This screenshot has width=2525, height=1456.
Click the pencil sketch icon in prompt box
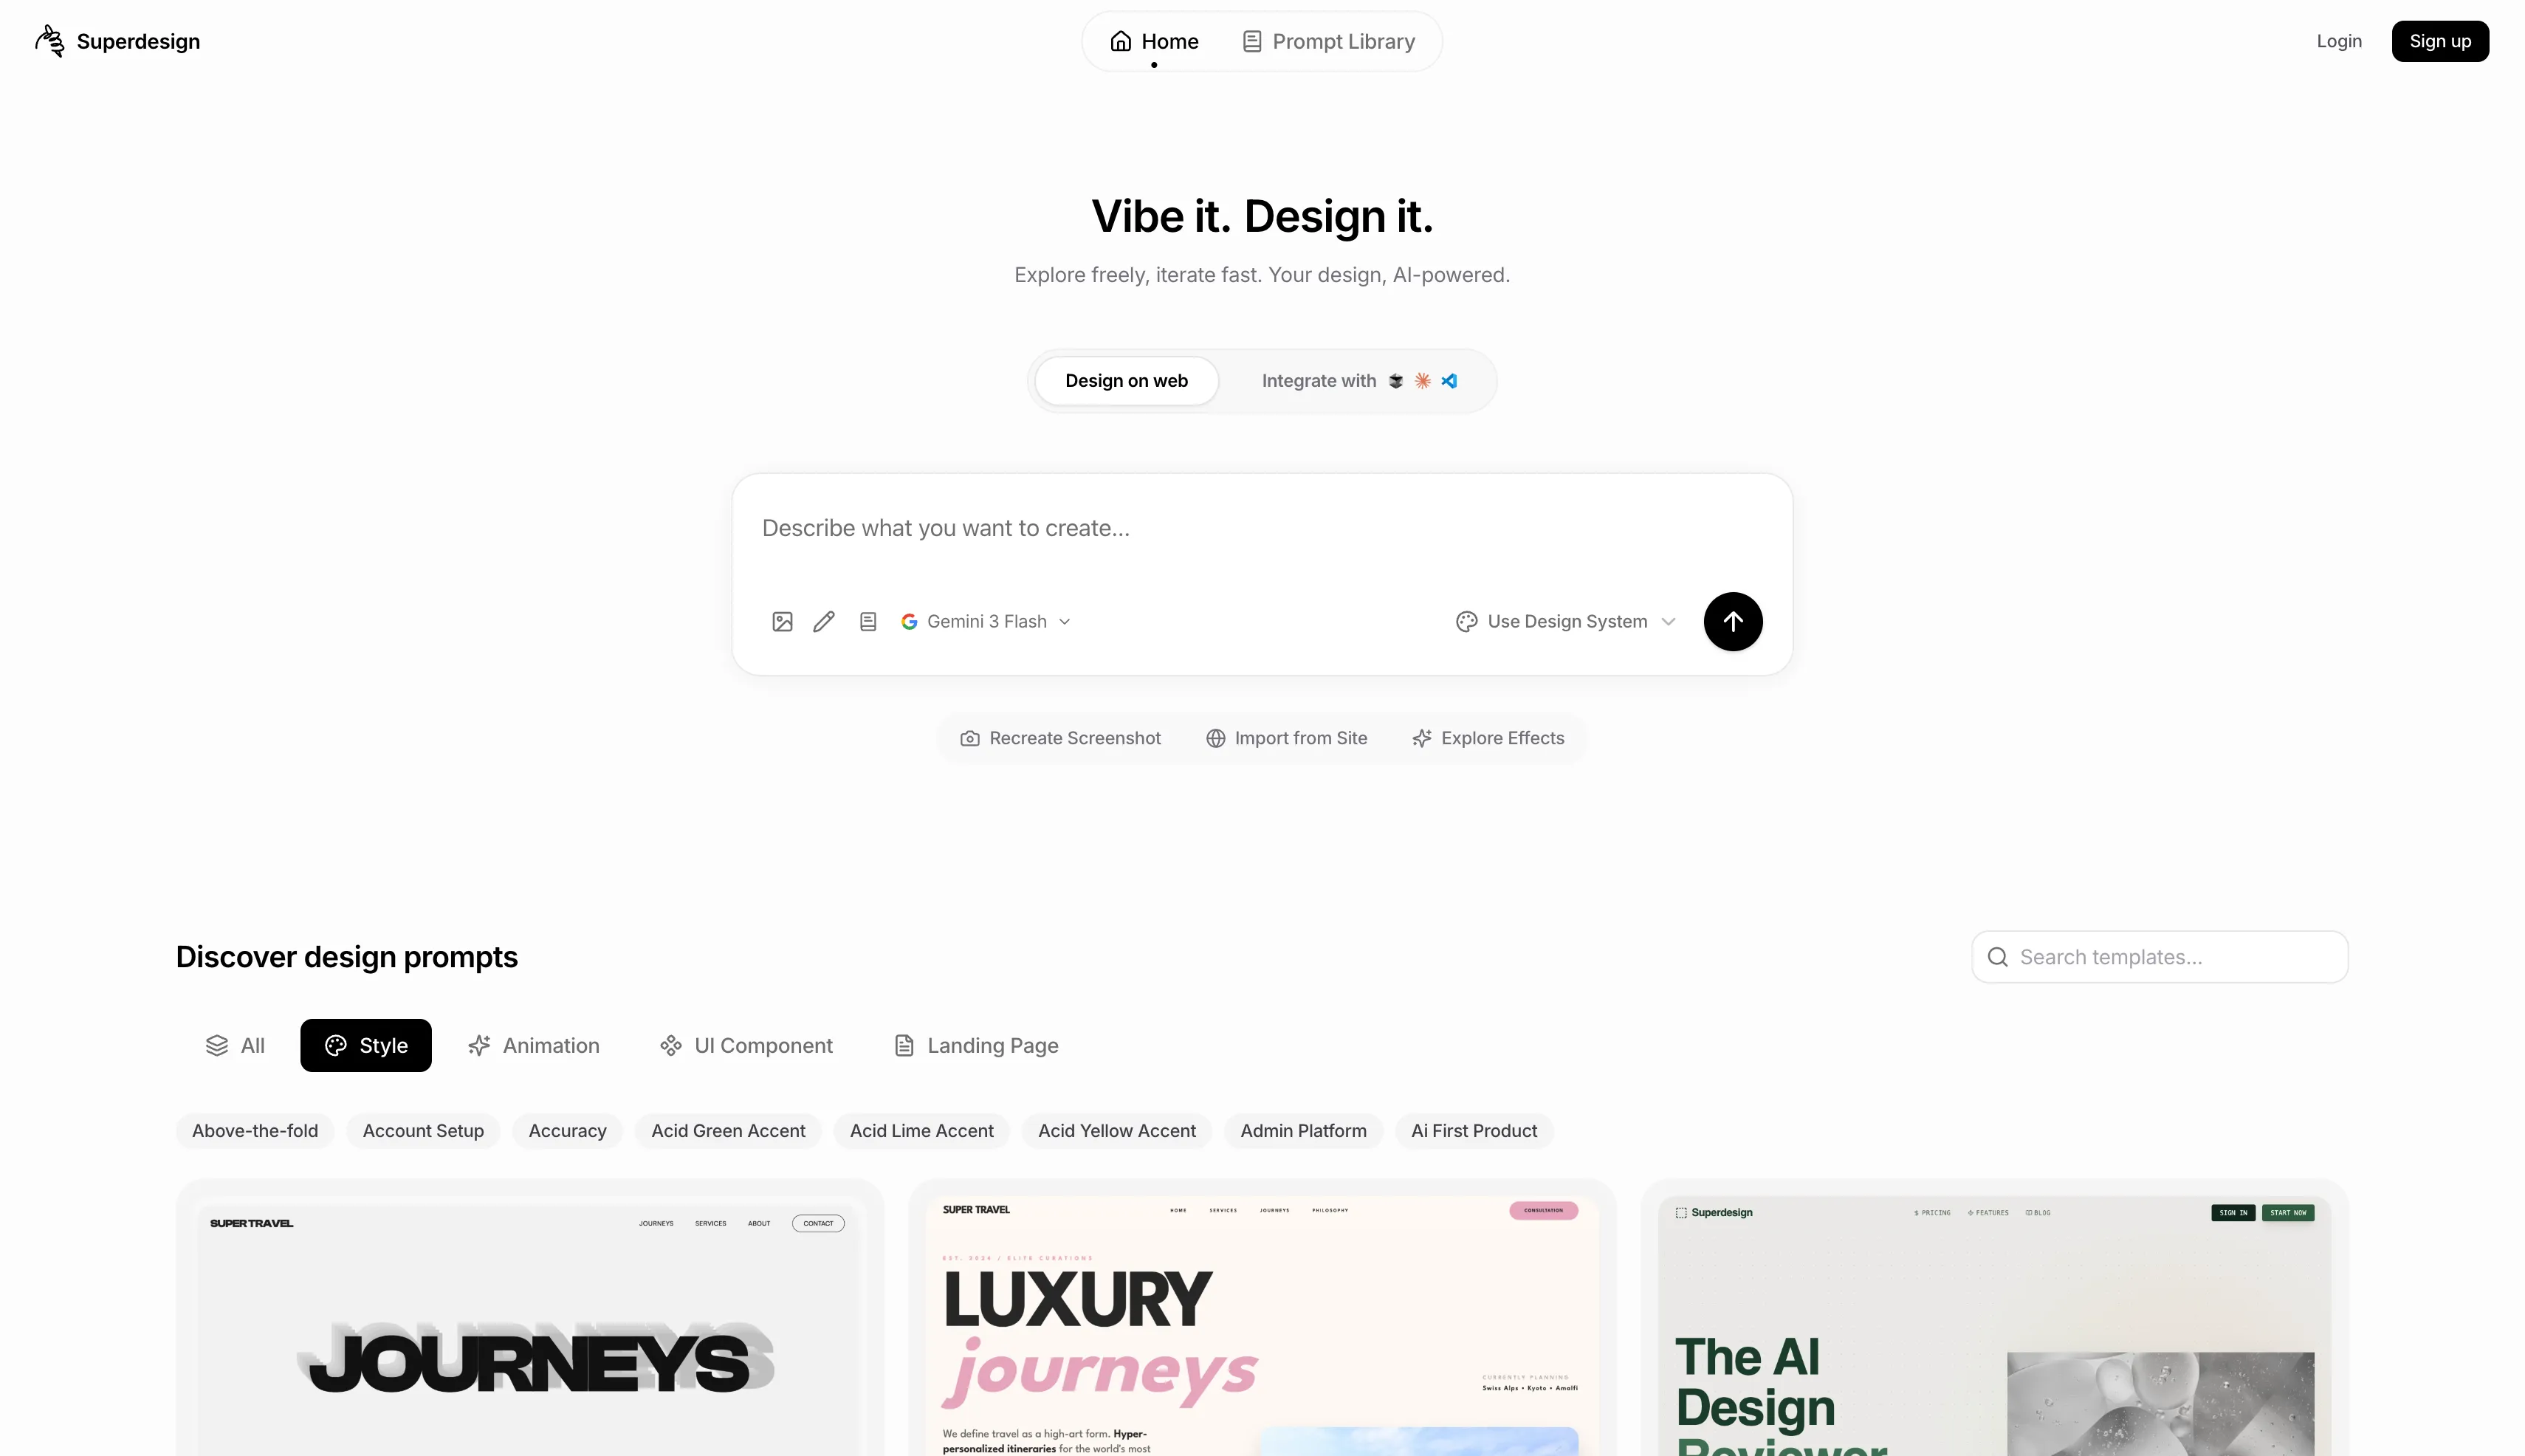[824, 622]
